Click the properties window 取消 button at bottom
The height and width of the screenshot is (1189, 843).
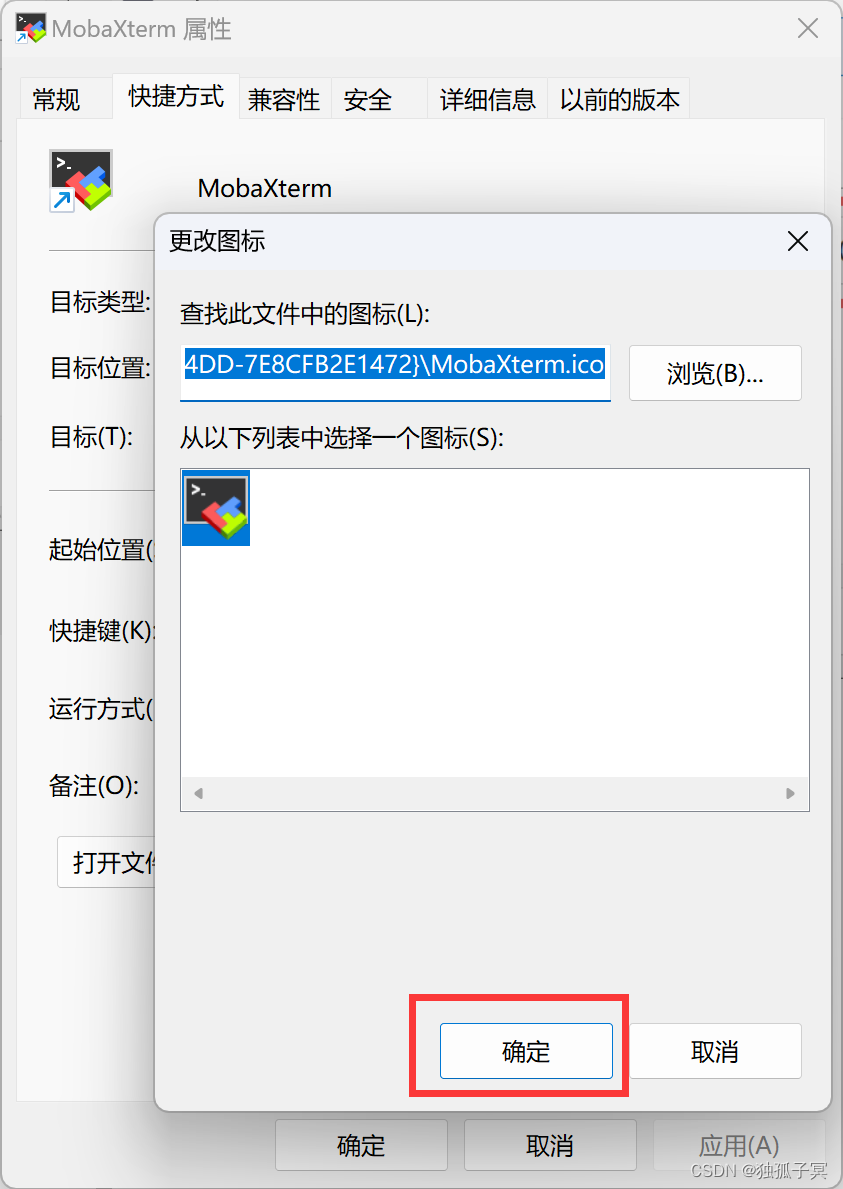(x=550, y=1145)
